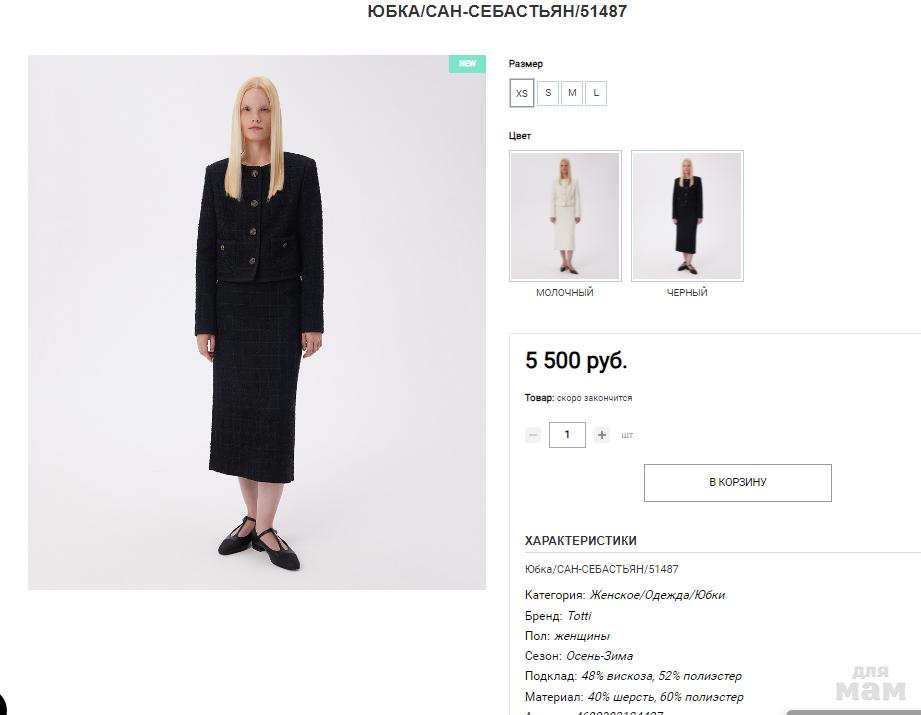This screenshot has width=921, height=715.
Task: Focus the quantity input field
Action: pos(567,435)
